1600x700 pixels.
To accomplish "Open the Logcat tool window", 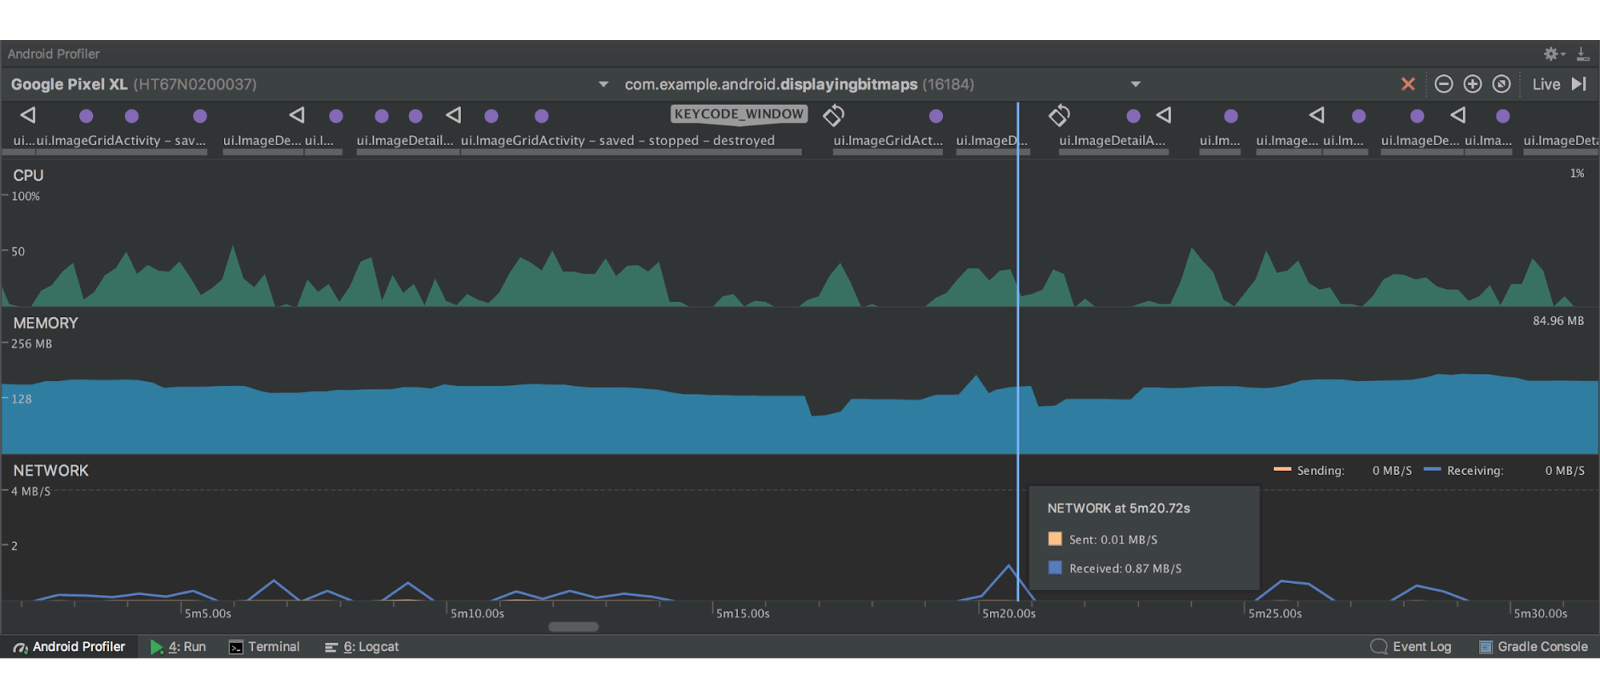I will coord(362,647).
